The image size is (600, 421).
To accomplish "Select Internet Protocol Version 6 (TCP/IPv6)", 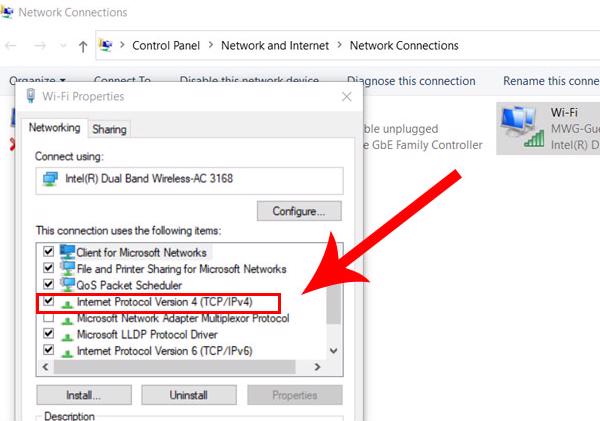I will [x=165, y=351].
